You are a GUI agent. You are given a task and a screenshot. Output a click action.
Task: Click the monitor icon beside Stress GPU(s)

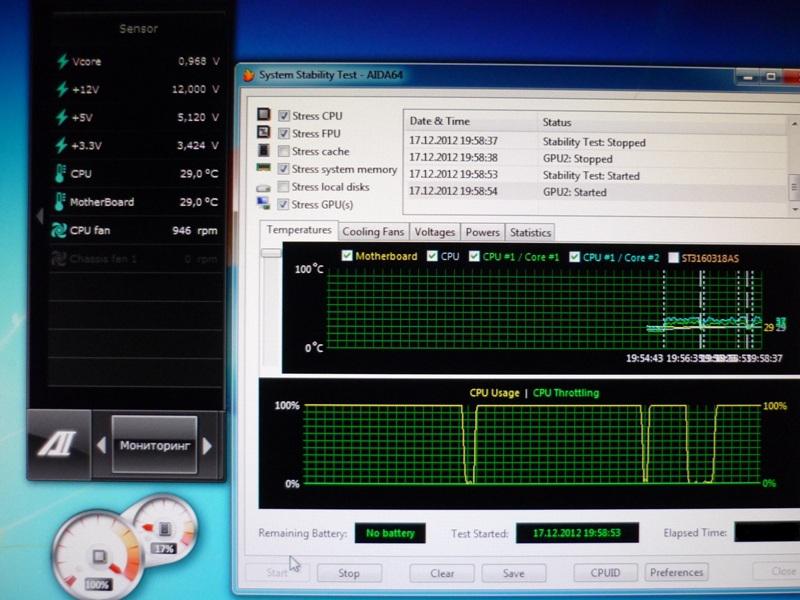263,203
